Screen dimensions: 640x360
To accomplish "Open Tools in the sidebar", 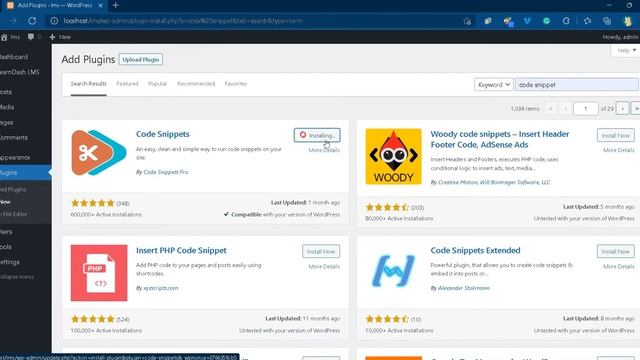I will coord(6,247).
